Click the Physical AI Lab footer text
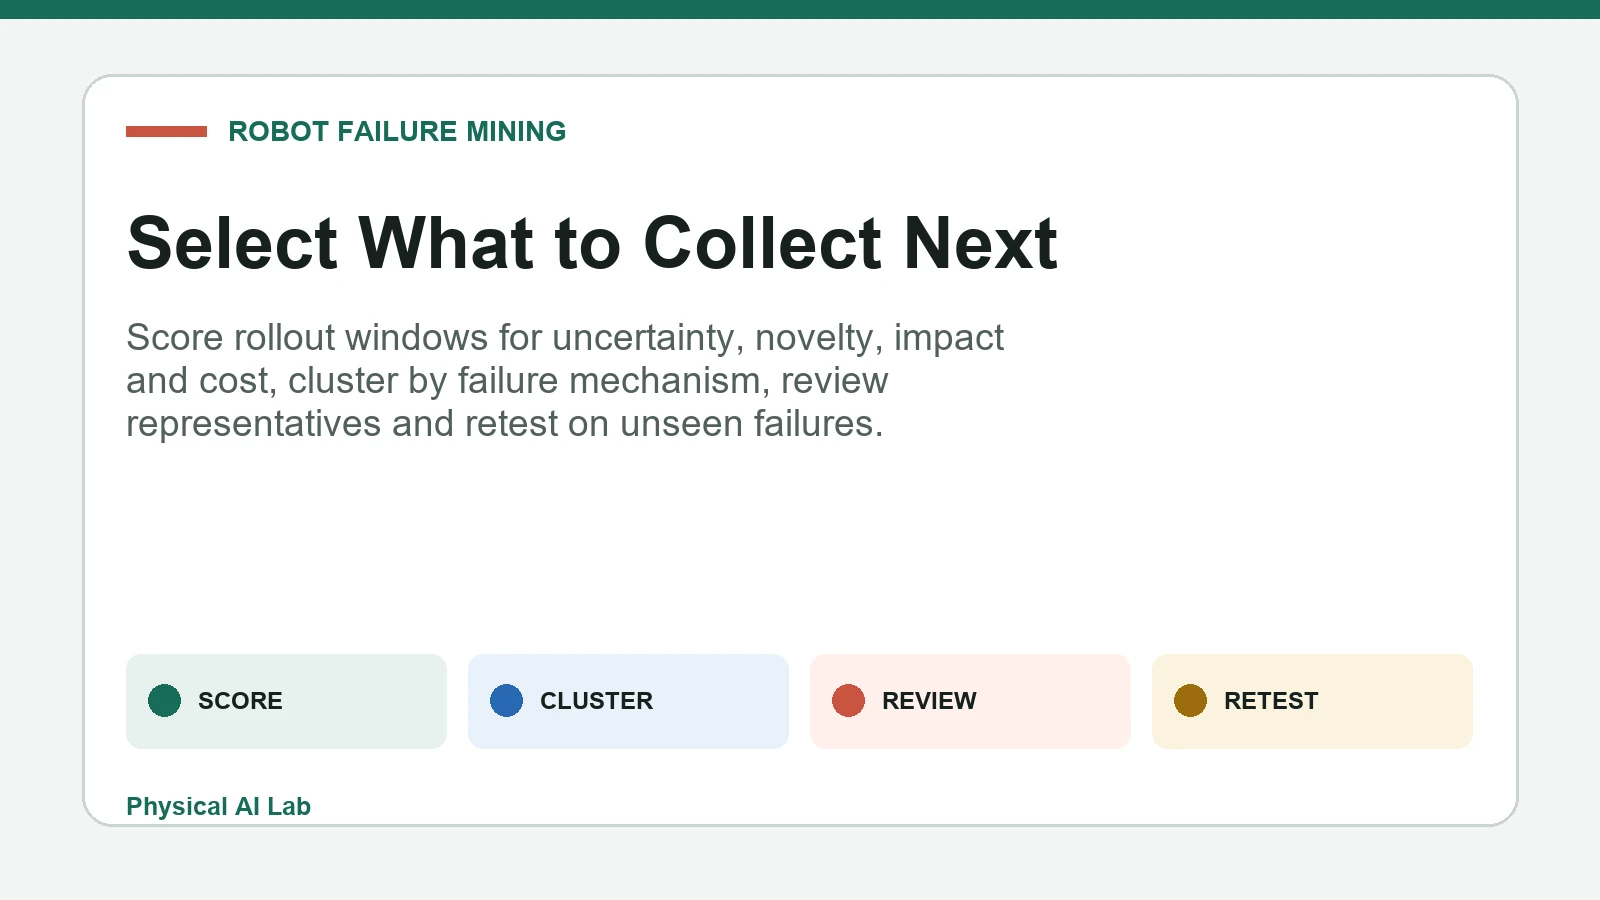The width and height of the screenshot is (1600, 900). 218,806
